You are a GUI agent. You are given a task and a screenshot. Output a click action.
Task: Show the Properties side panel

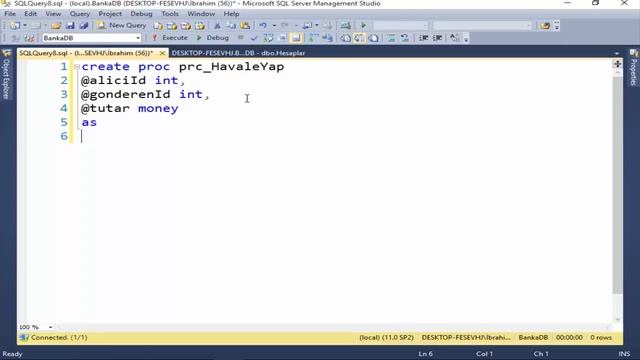pos(633,68)
